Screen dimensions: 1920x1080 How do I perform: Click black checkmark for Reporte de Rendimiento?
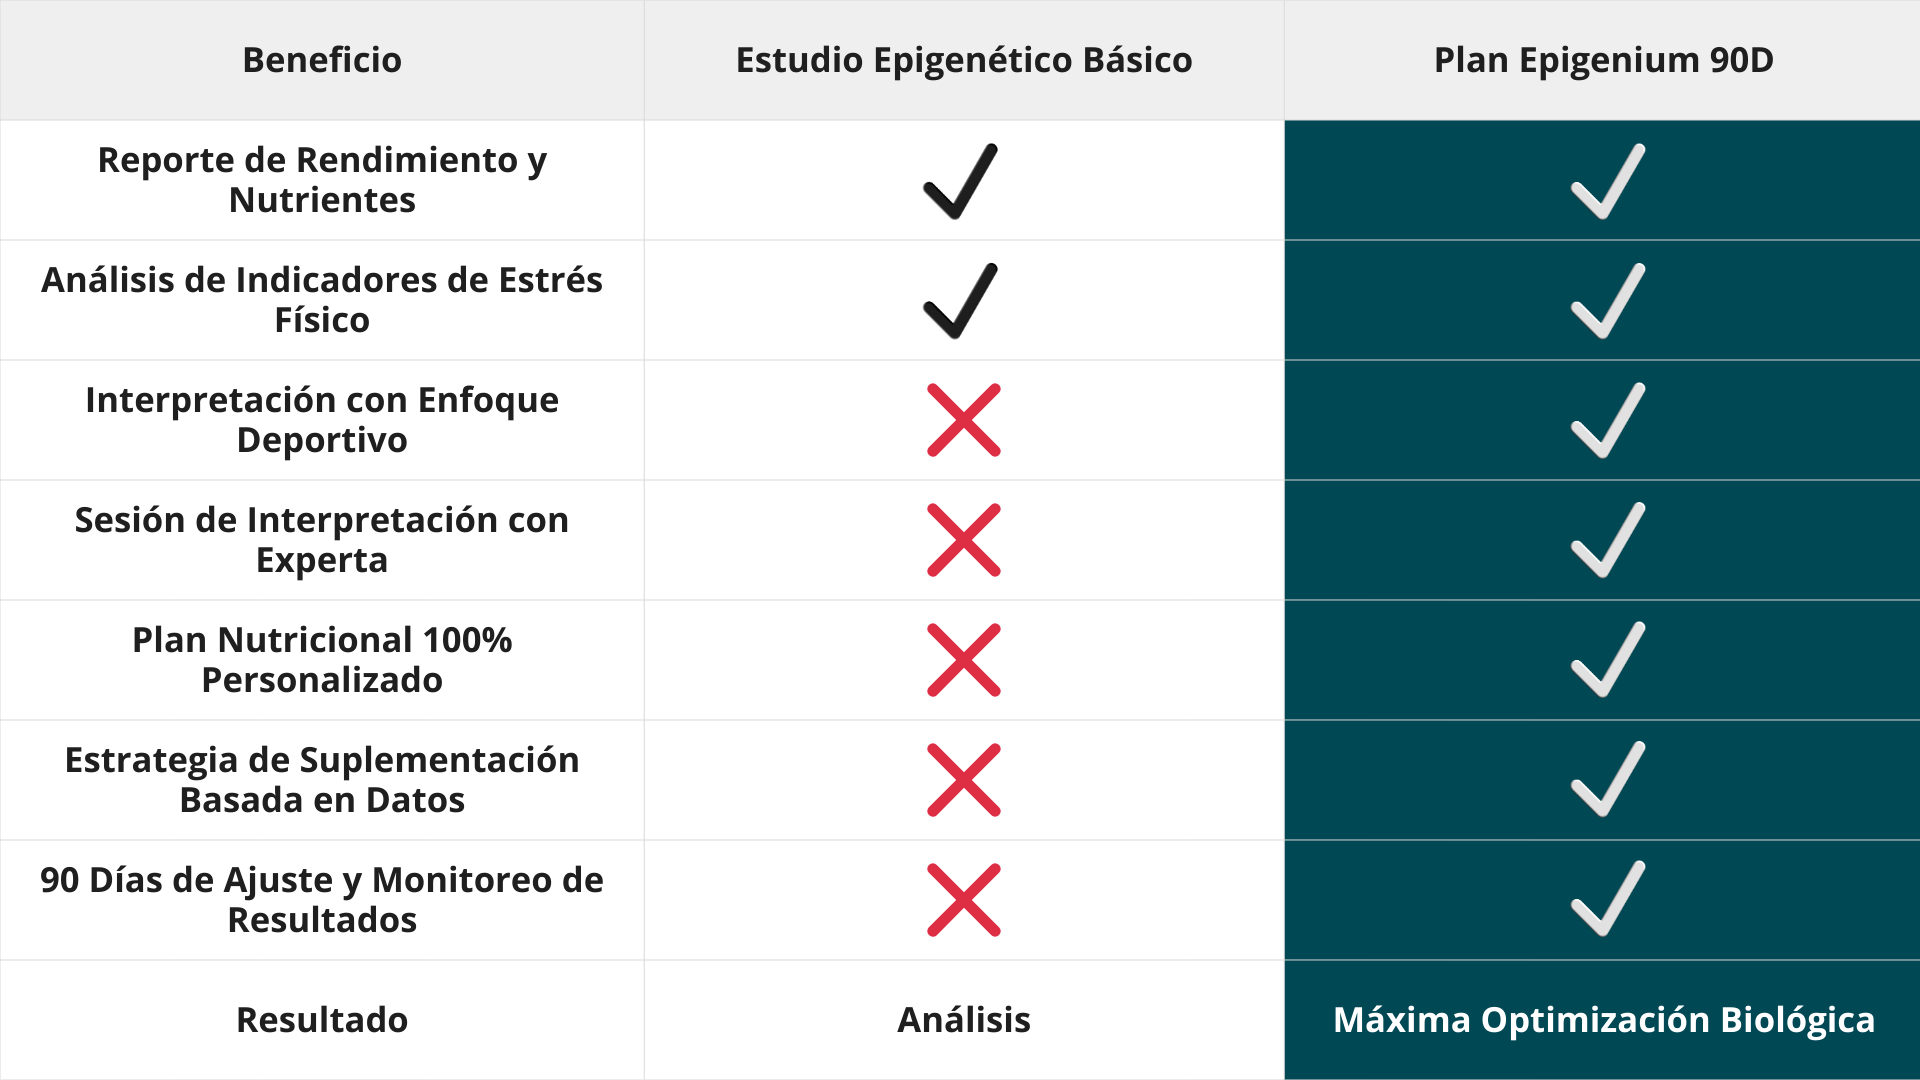coord(960,182)
